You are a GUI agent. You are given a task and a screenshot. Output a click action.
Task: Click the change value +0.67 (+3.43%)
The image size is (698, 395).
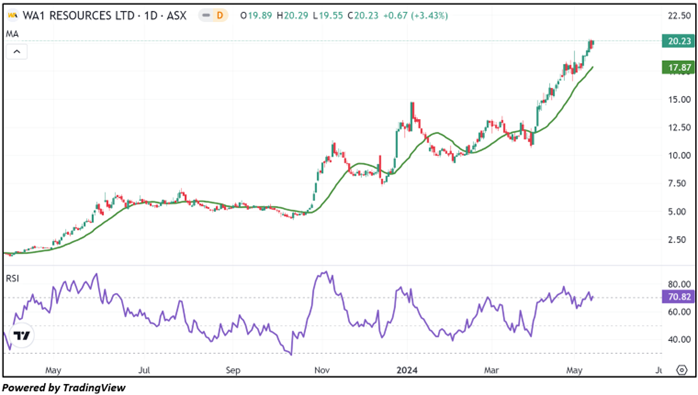pos(415,16)
